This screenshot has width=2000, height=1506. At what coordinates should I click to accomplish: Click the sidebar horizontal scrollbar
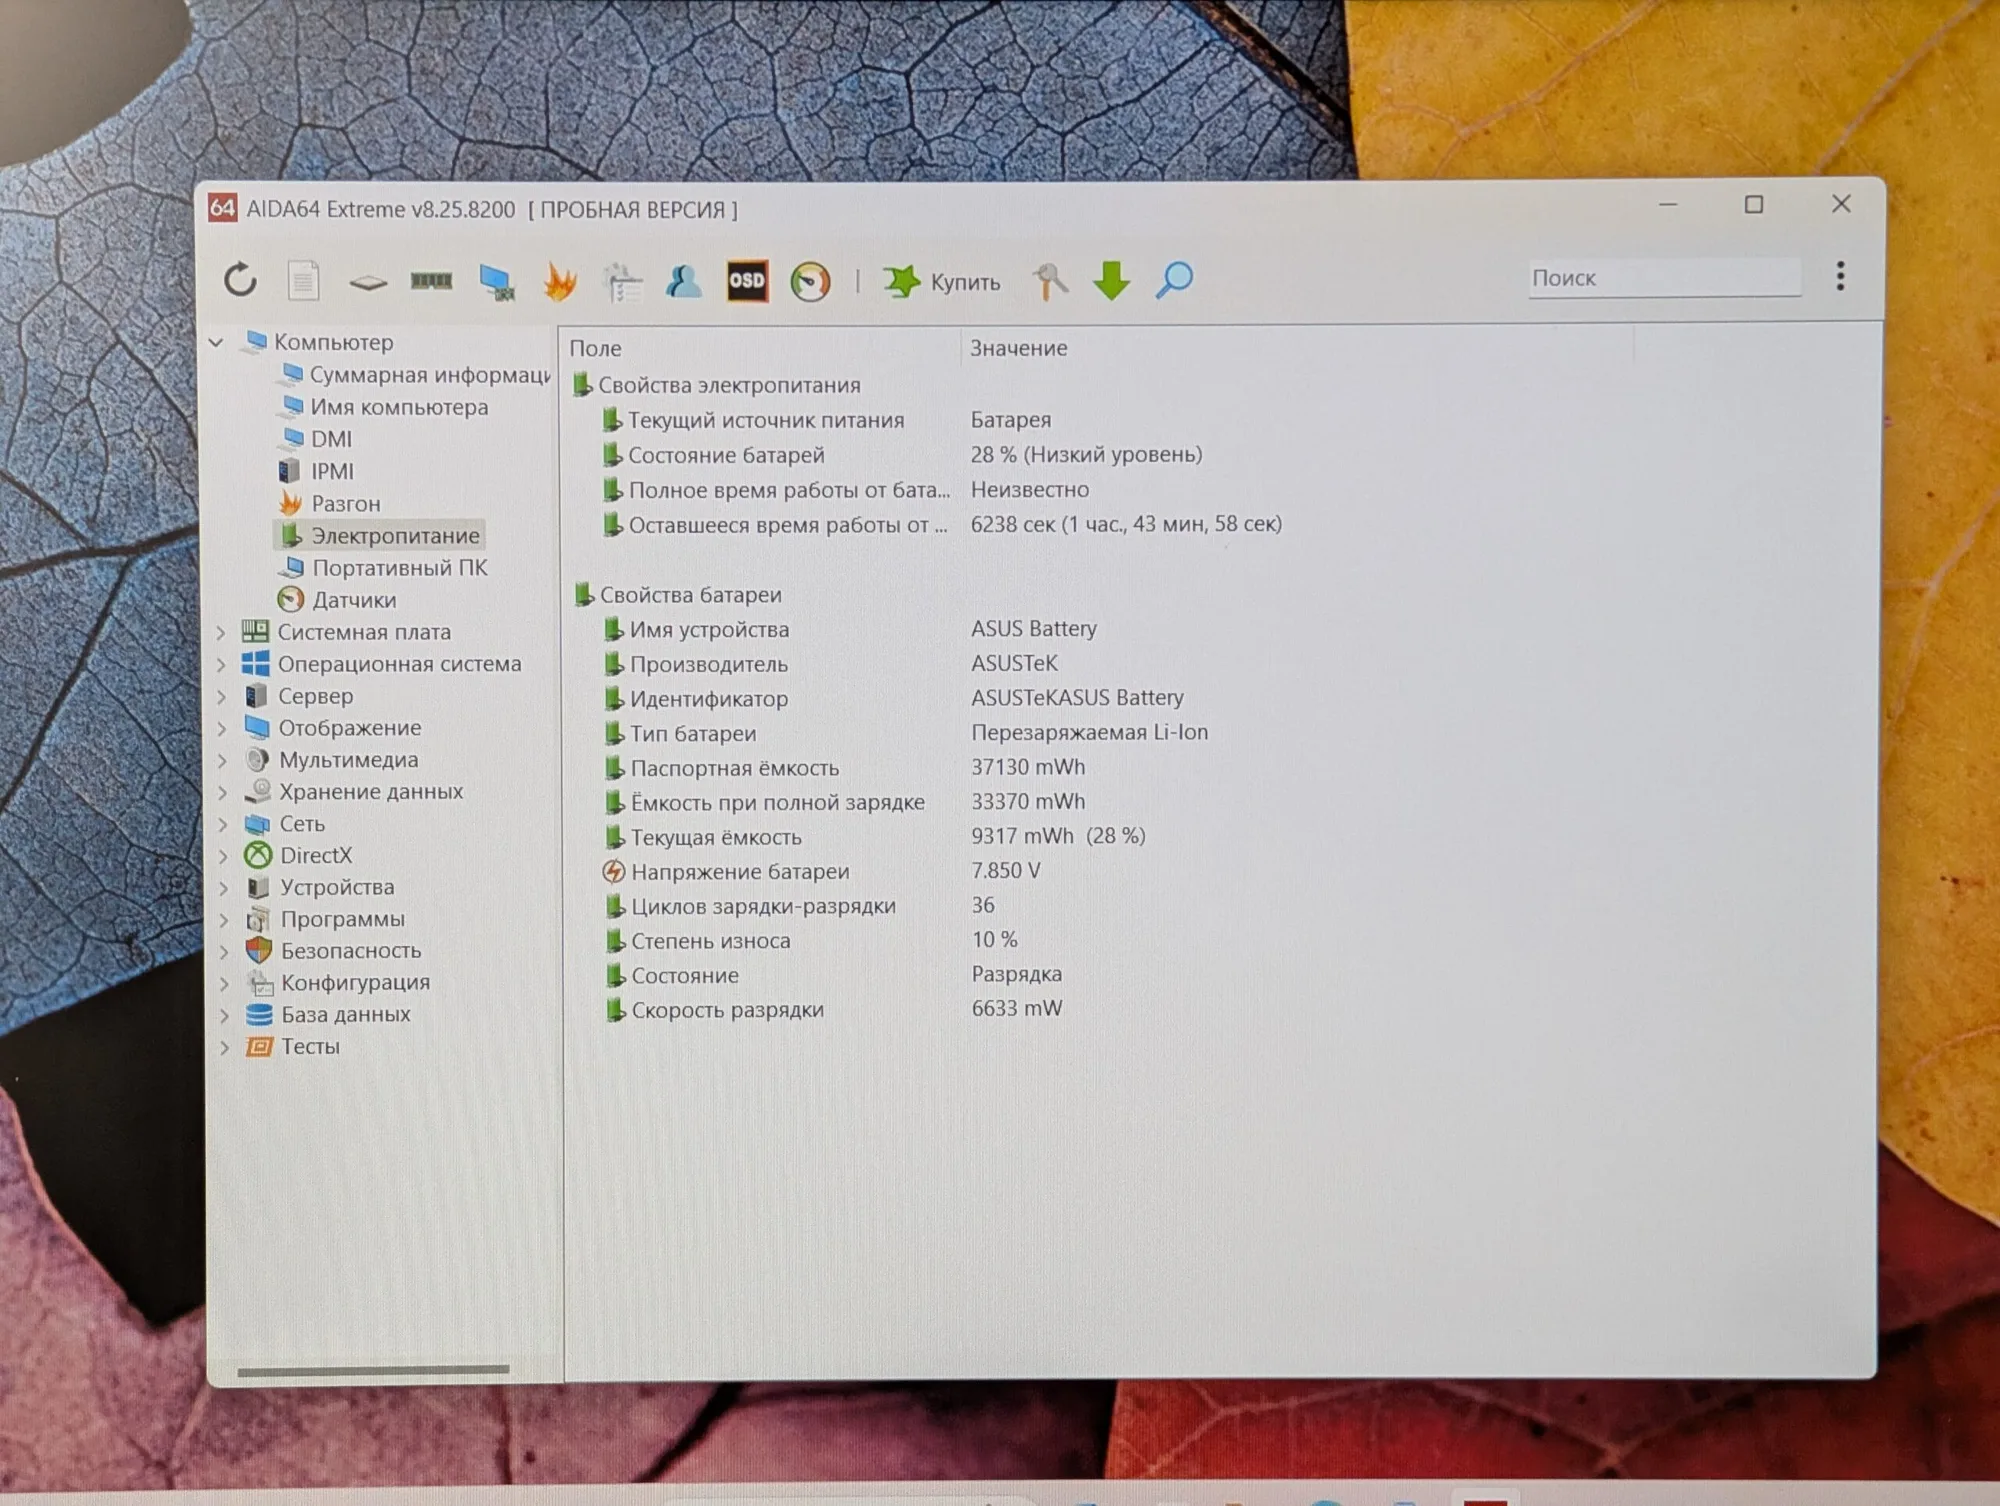coord(373,1370)
